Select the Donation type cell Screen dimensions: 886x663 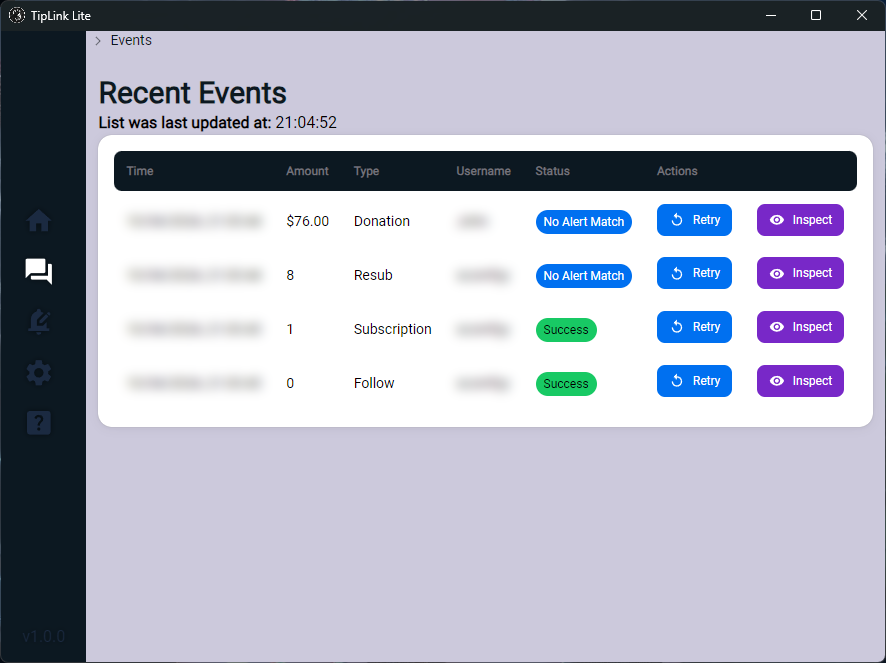click(x=381, y=221)
